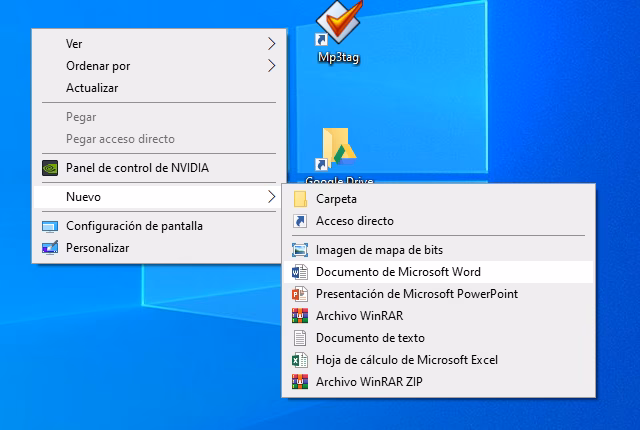This screenshot has height=430, width=640.
Task: Choose Personalizar from context menu
Action: tap(159, 248)
